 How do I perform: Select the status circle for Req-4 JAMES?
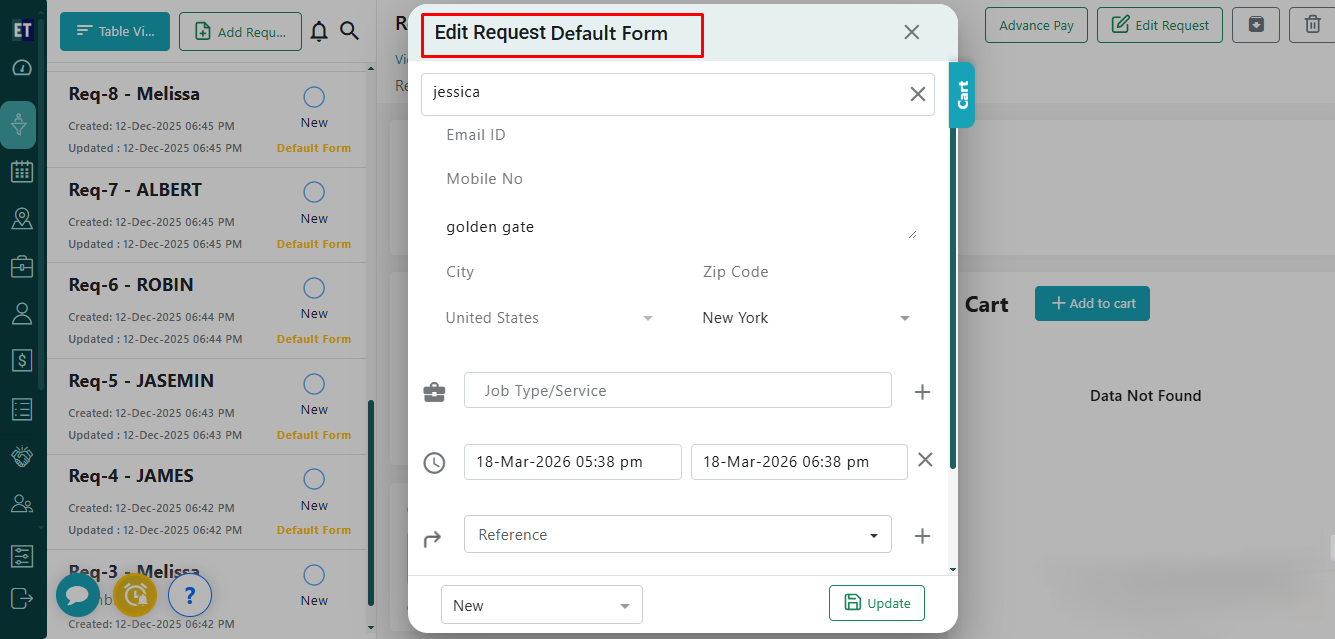coord(314,479)
